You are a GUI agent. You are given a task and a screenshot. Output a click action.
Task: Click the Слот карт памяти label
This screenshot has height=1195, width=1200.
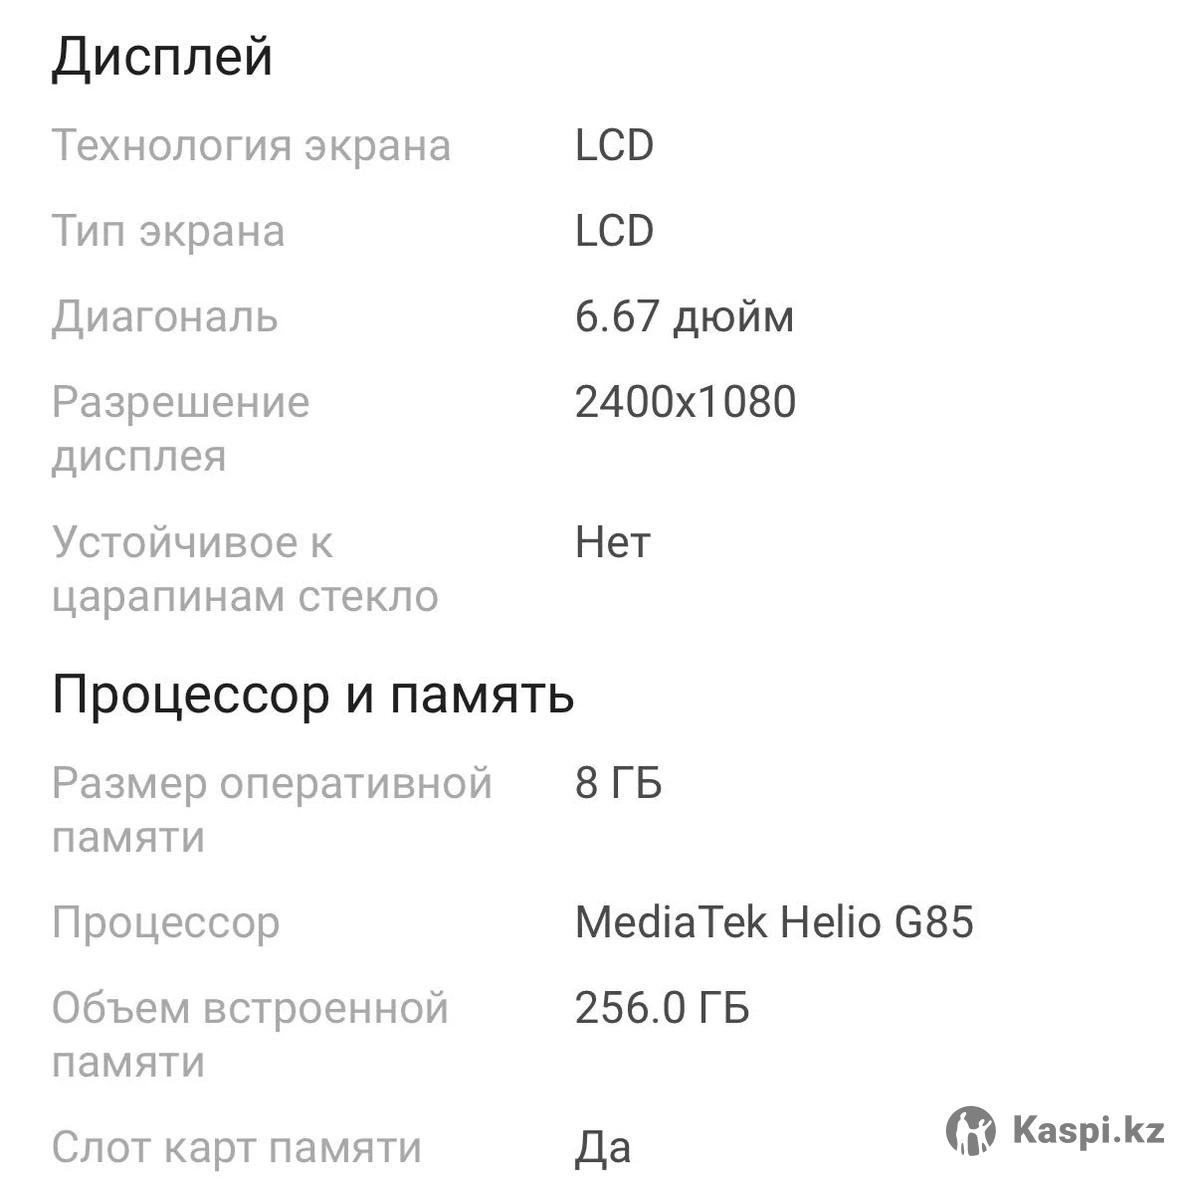(x=236, y=1148)
